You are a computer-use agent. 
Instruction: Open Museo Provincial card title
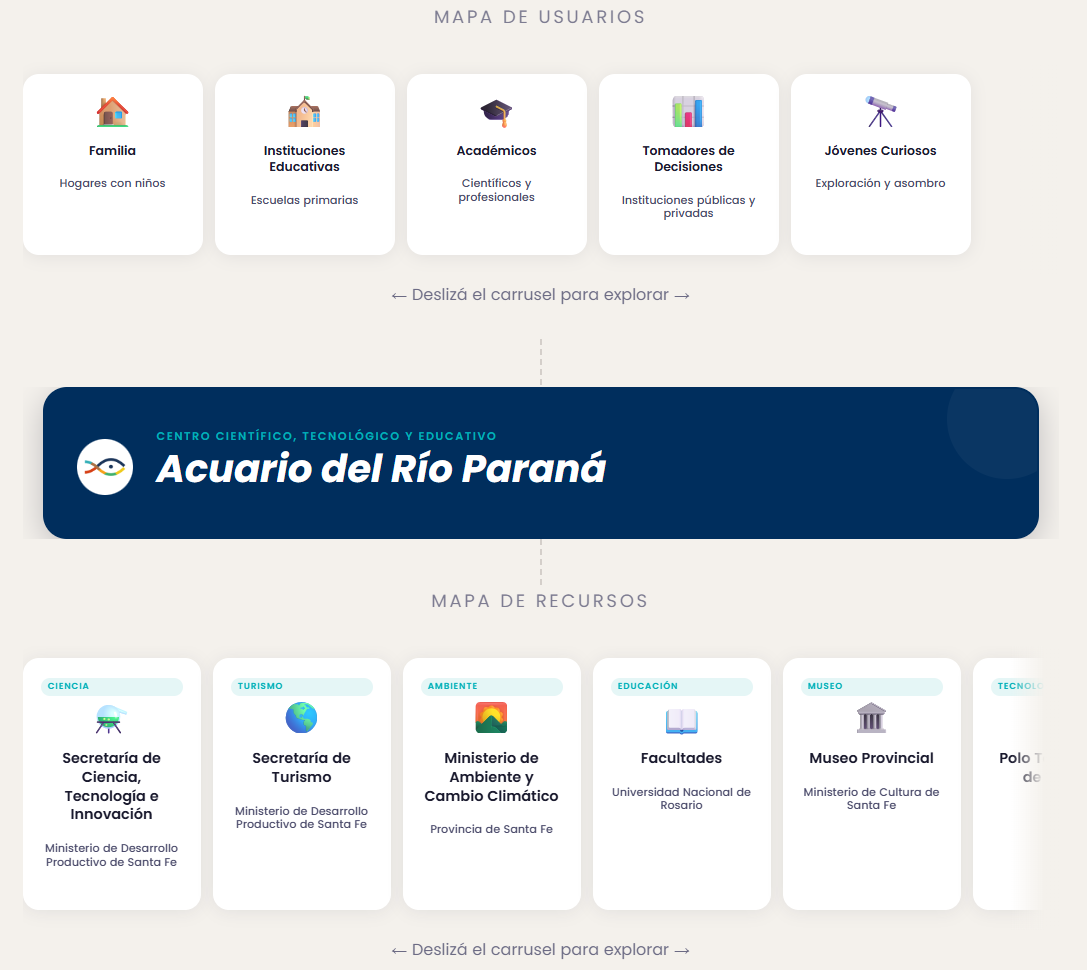click(x=871, y=758)
